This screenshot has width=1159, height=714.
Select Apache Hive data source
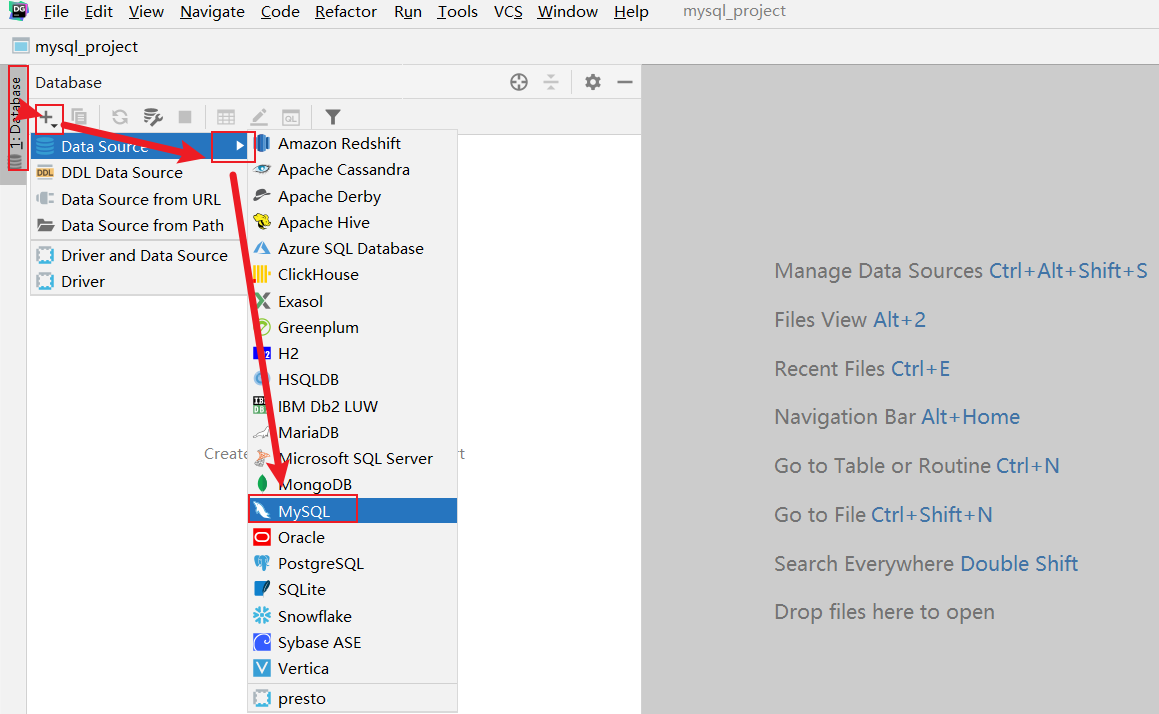point(353,222)
